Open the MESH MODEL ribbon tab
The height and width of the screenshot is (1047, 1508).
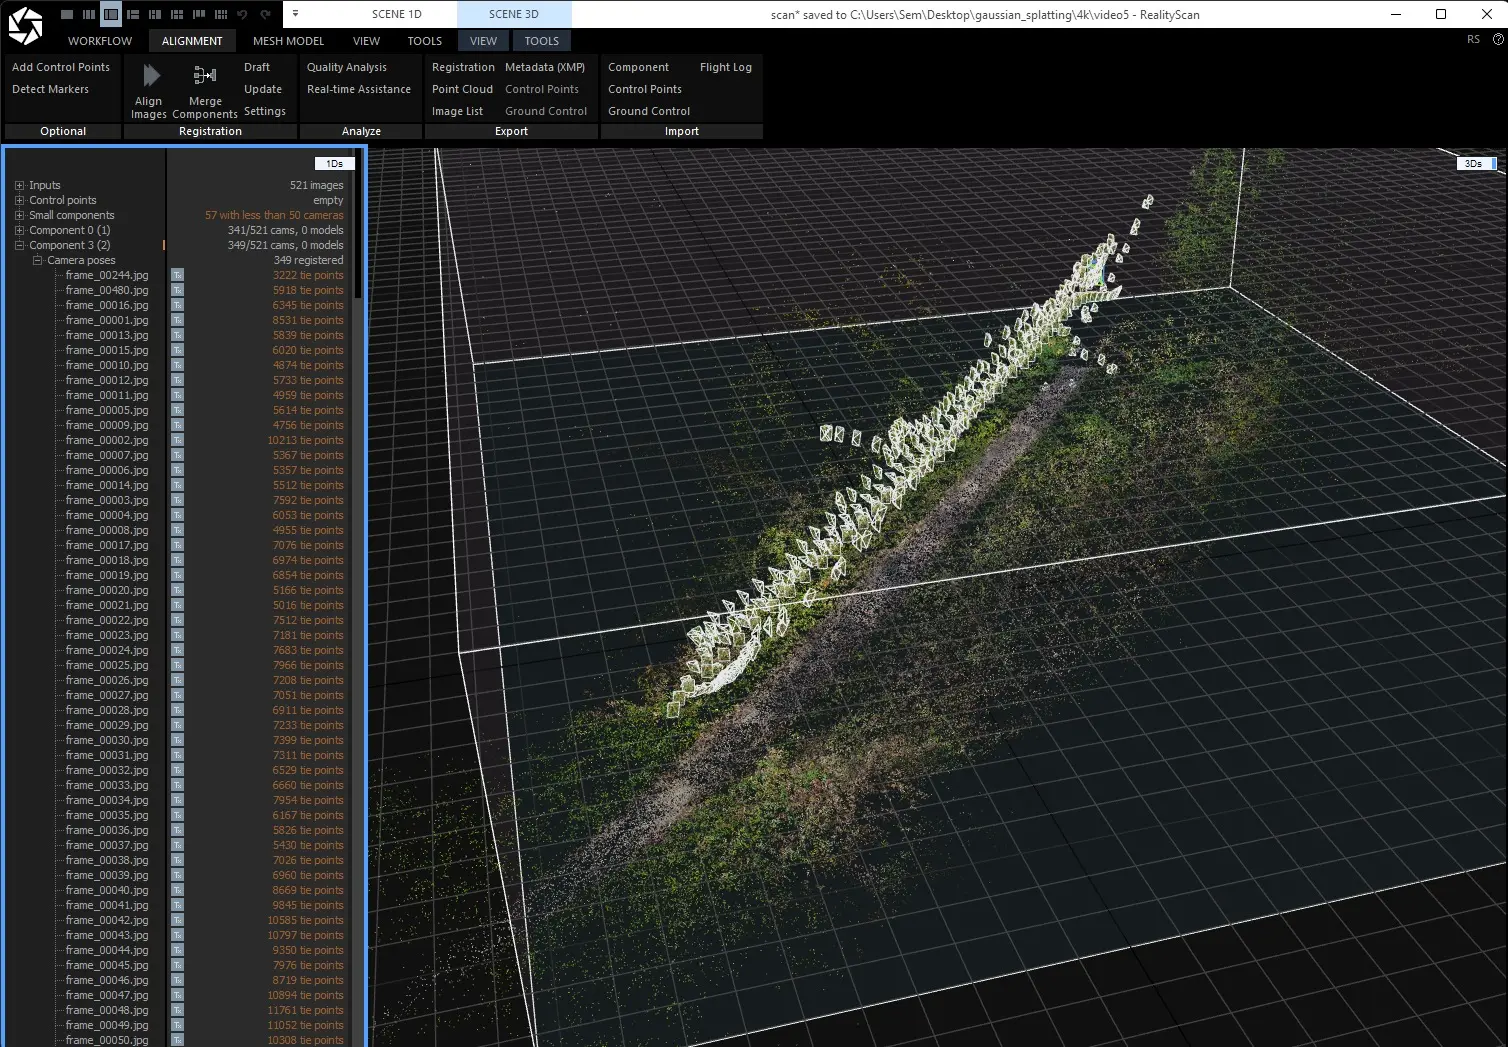click(x=288, y=41)
